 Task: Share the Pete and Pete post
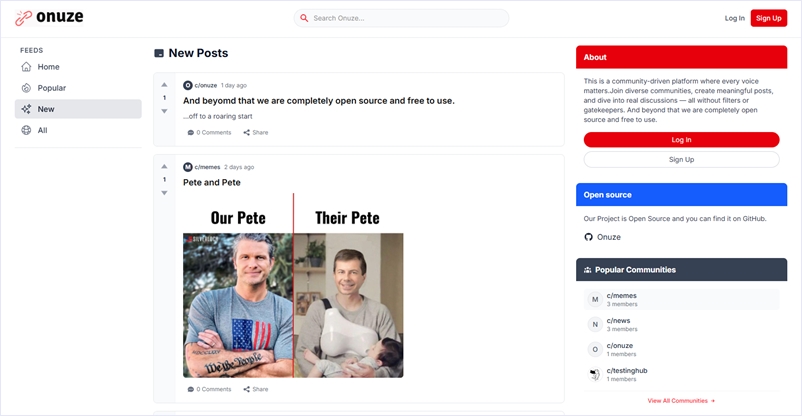[x=256, y=389]
